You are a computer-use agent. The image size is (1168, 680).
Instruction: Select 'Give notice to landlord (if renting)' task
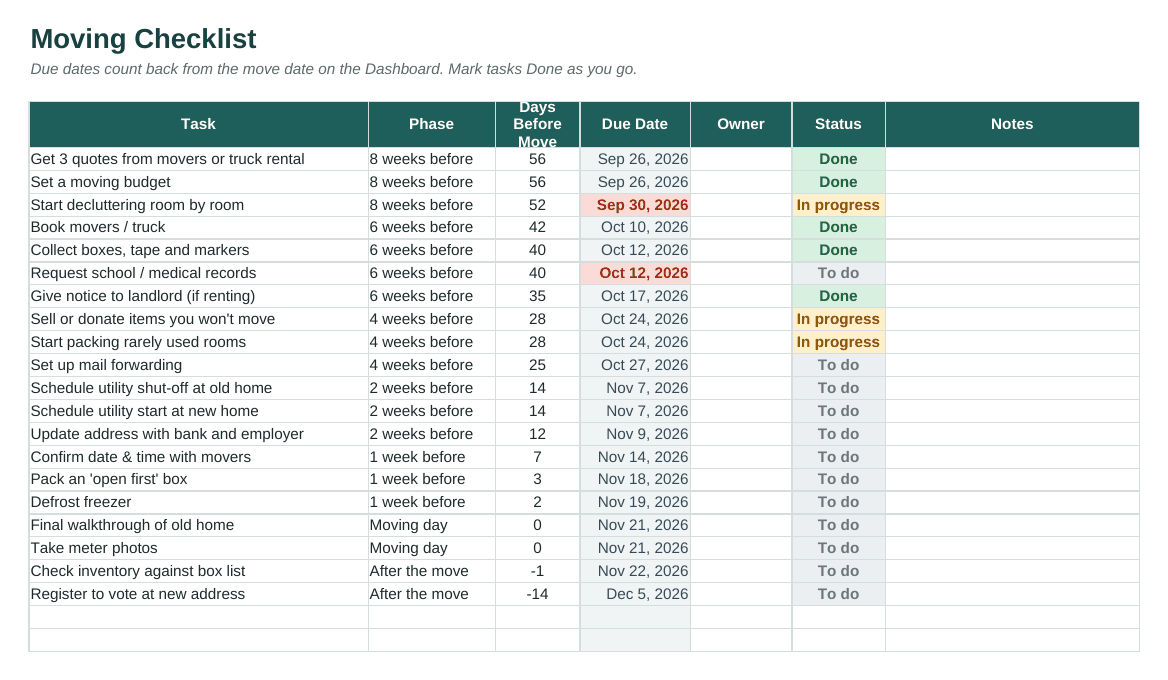[198, 296]
